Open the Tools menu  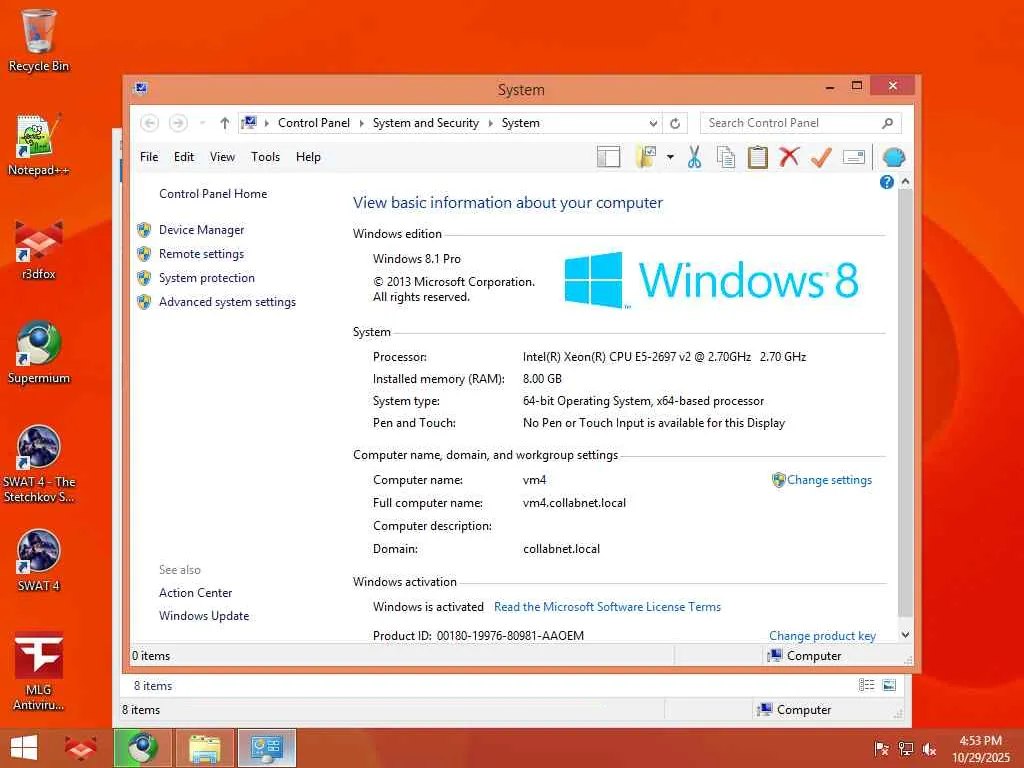pos(265,157)
